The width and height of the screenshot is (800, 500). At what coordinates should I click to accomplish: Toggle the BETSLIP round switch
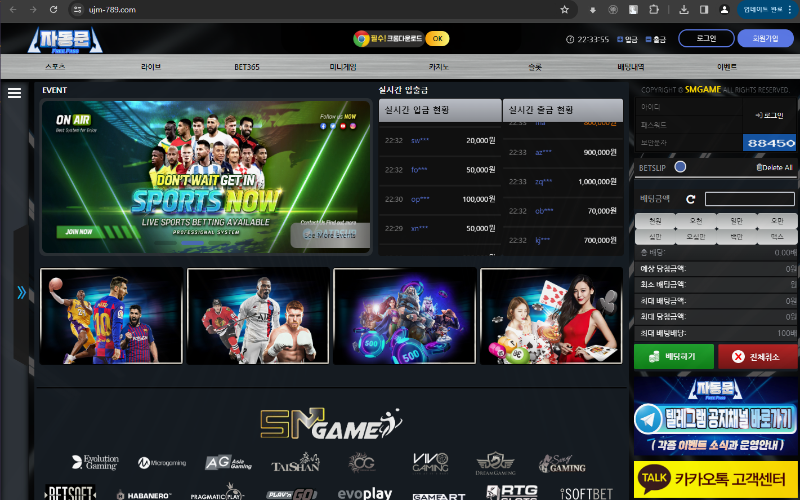[x=680, y=167]
